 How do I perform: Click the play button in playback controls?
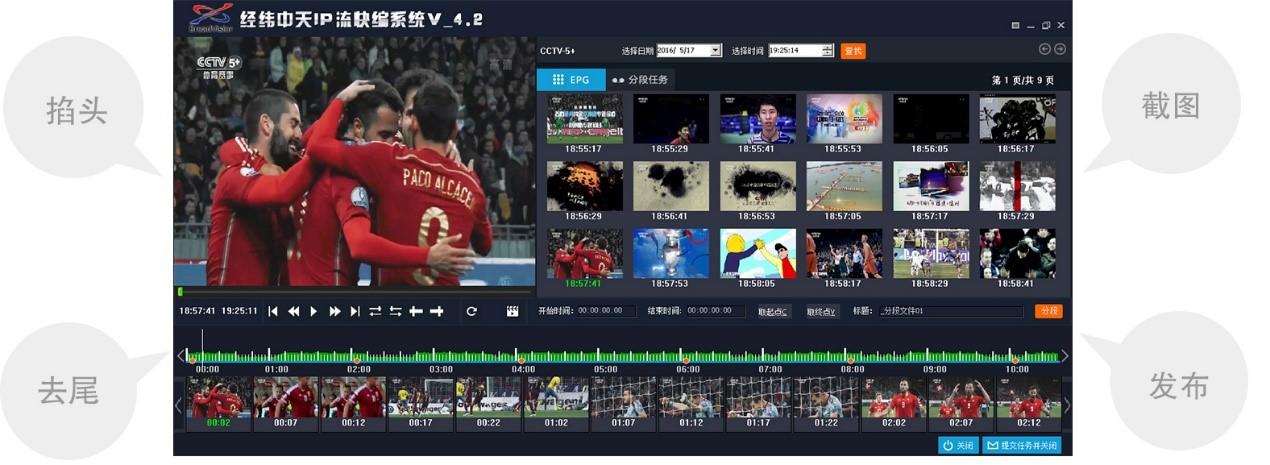click(313, 311)
